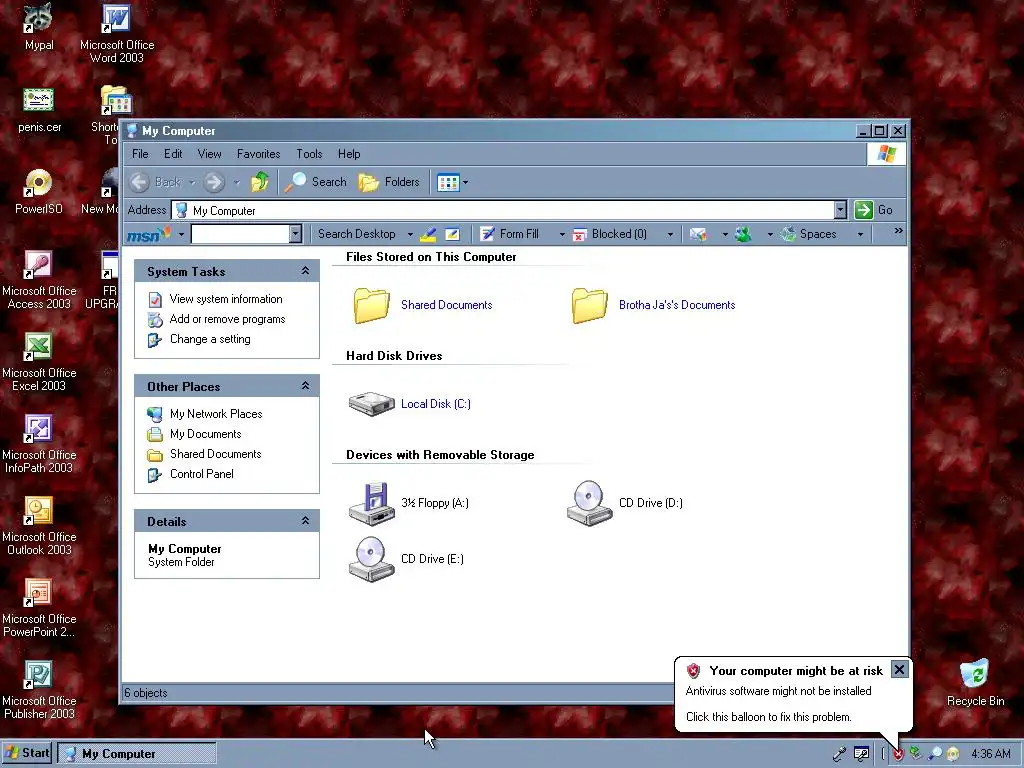
Task: Collapse the Details panel
Action: [305, 520]
